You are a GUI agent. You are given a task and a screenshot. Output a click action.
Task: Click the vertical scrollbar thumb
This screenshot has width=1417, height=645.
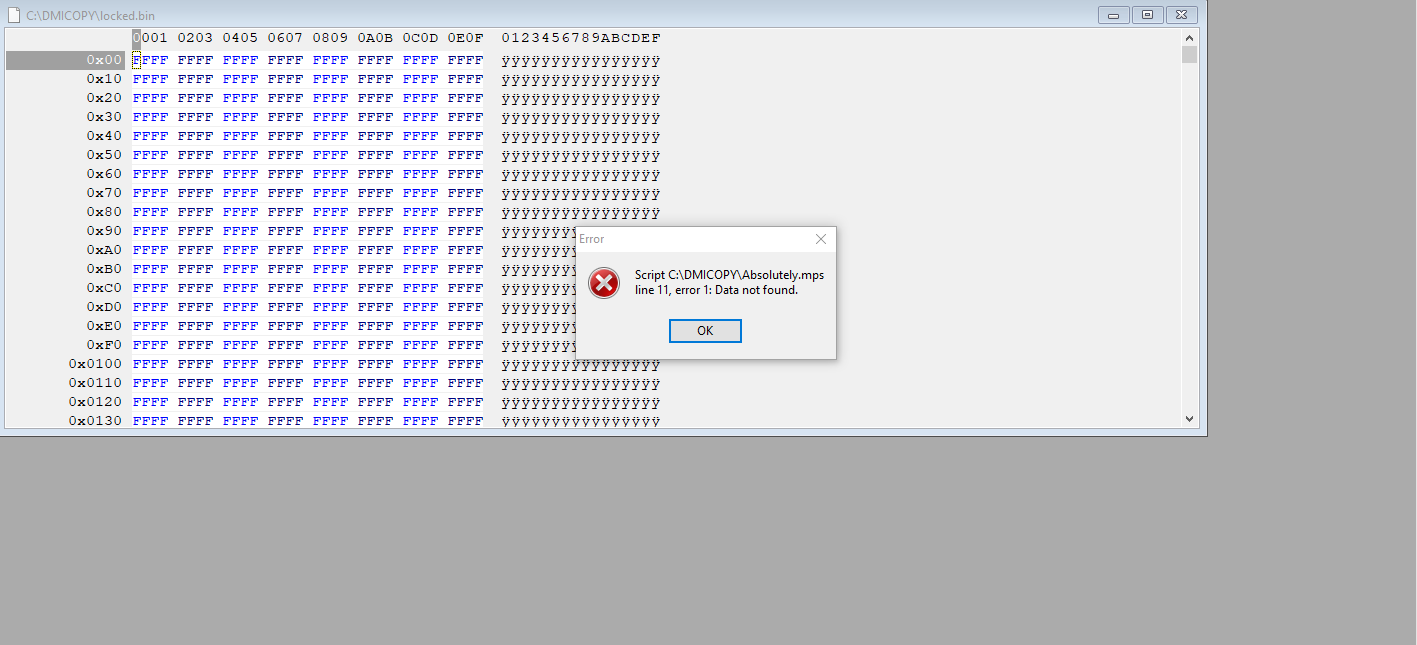1189,54
